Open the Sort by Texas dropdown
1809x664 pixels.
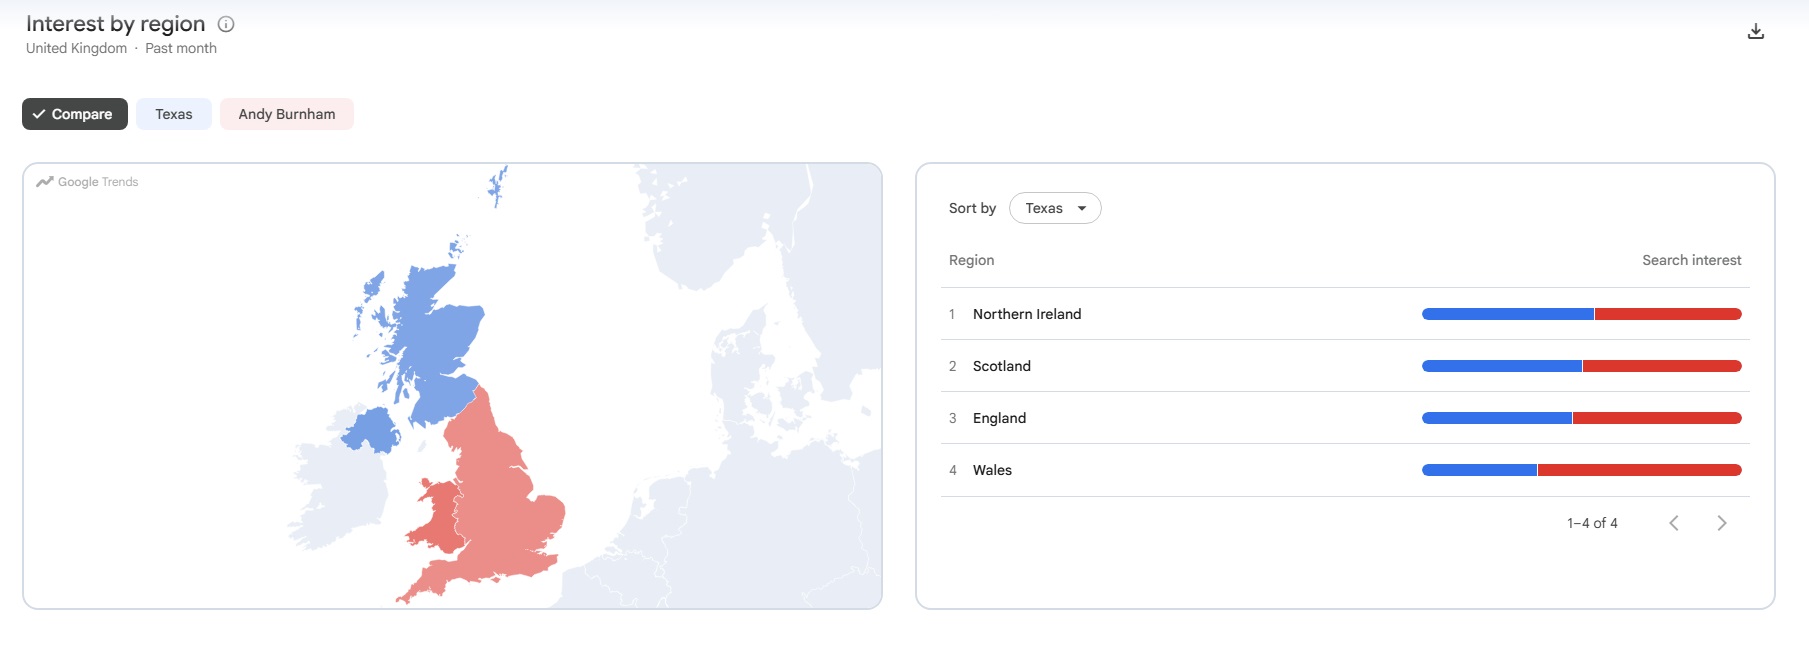coord(1055,208)
